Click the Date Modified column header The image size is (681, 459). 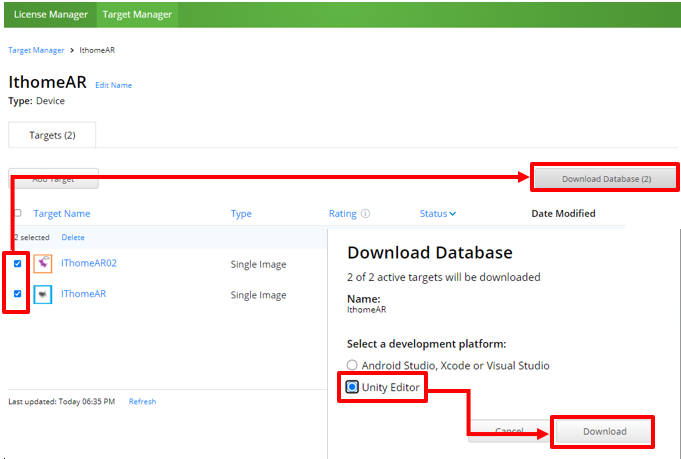[563, 213]
